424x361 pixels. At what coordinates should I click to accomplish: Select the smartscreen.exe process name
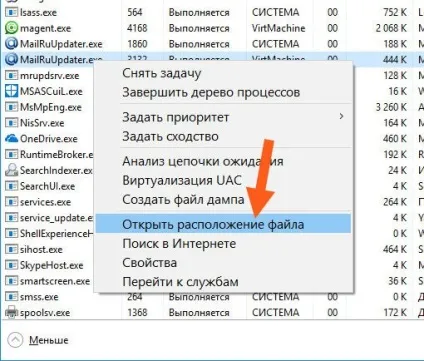(55, 281)
